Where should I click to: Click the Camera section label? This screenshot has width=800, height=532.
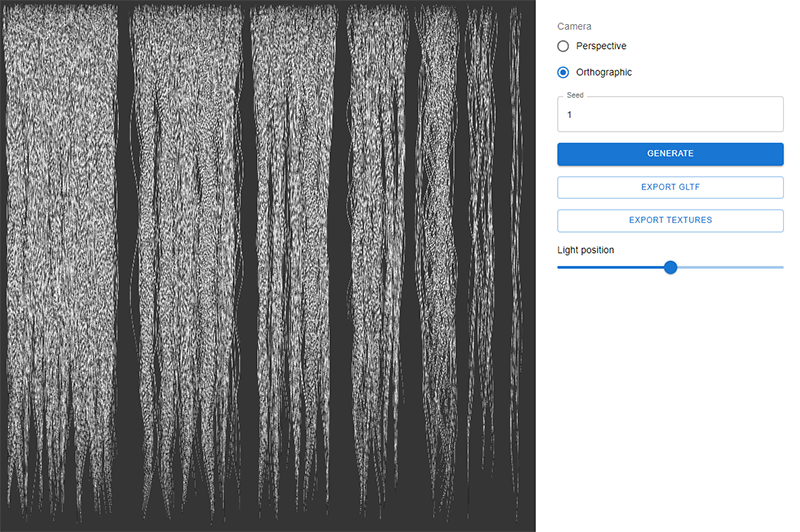[574, 27]
